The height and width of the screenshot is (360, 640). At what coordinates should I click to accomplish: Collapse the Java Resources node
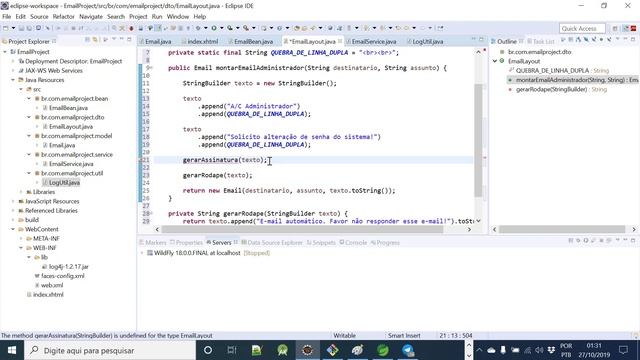(x=13, y=80)
